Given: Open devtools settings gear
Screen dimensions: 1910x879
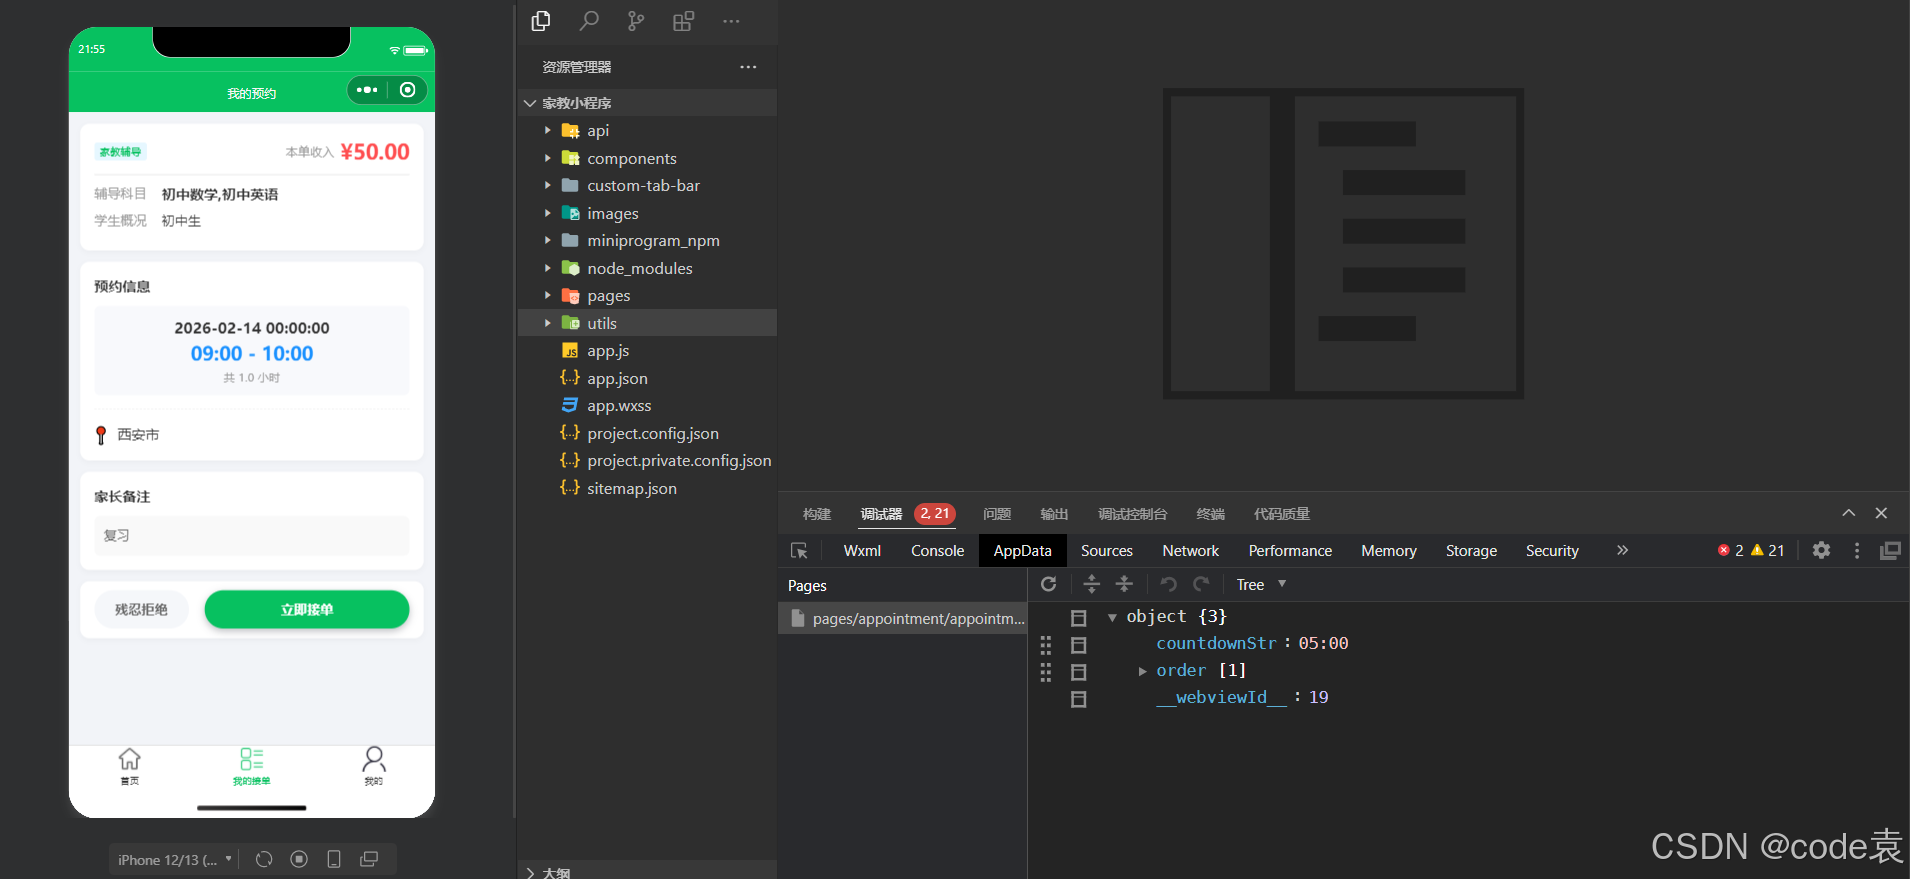Looking at the screenshot, I should 1821,550.
